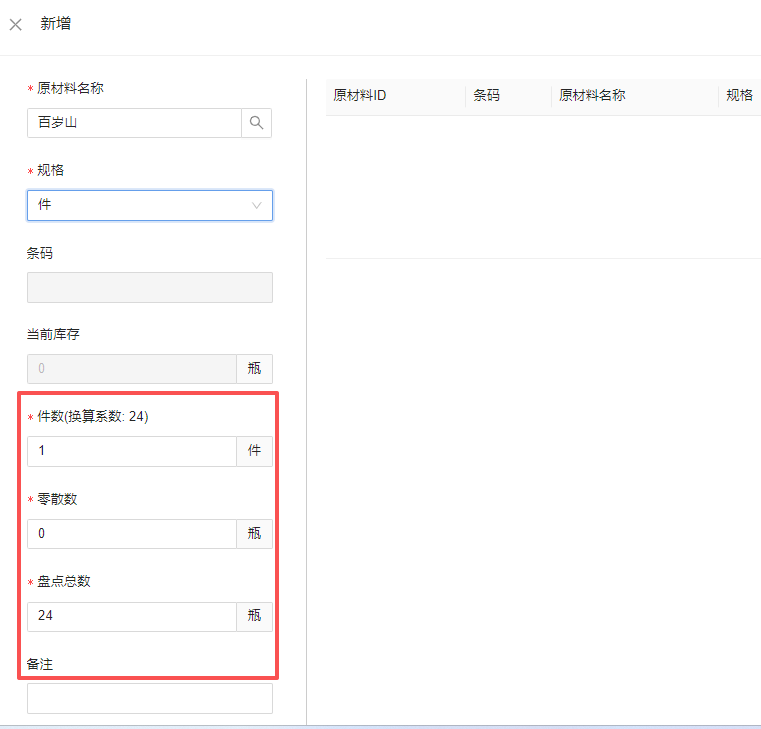Click the 原材料ID column header
This screenshot has height=729, width=761.
[x=360, y=96]
